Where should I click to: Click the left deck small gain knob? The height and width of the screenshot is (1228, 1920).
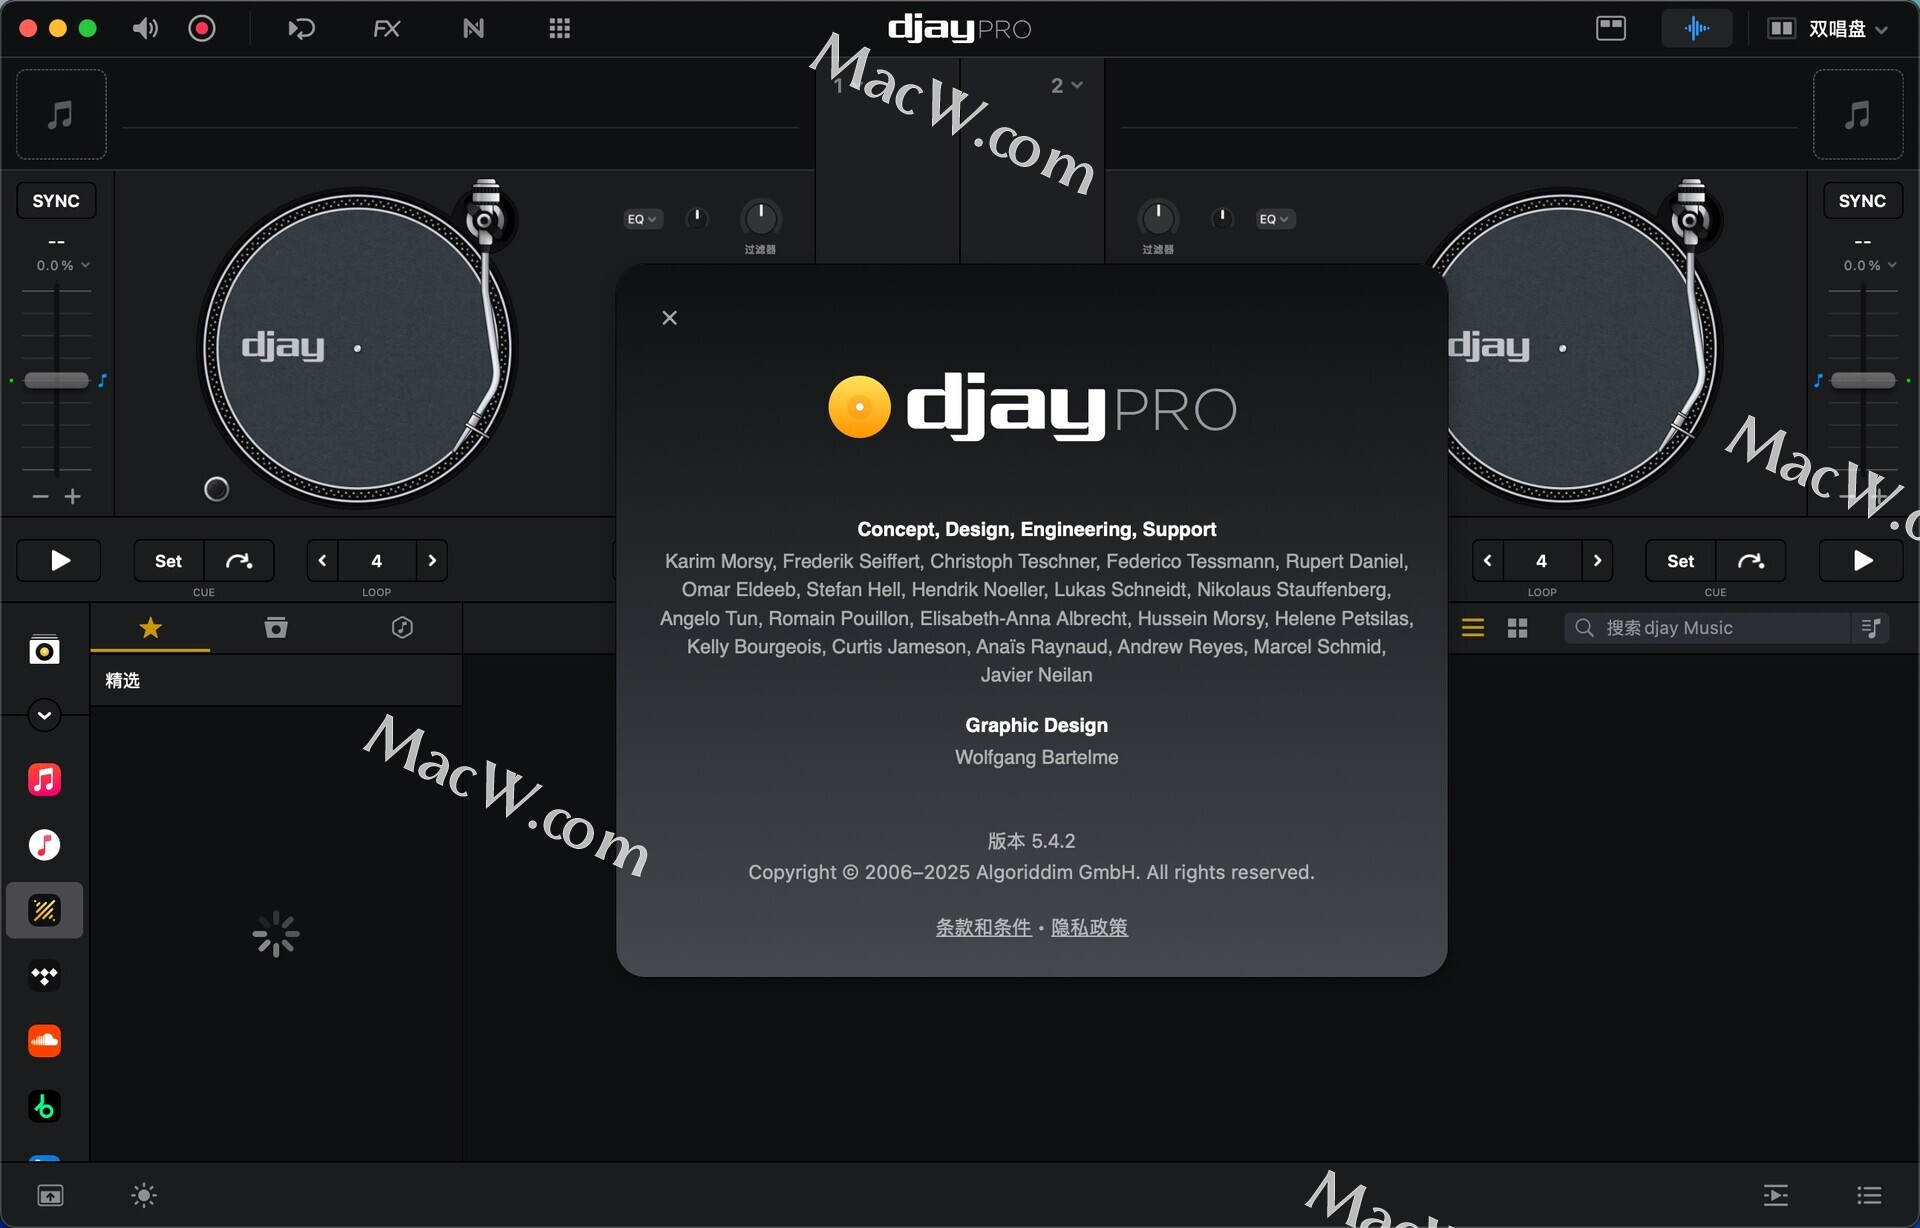697,217
